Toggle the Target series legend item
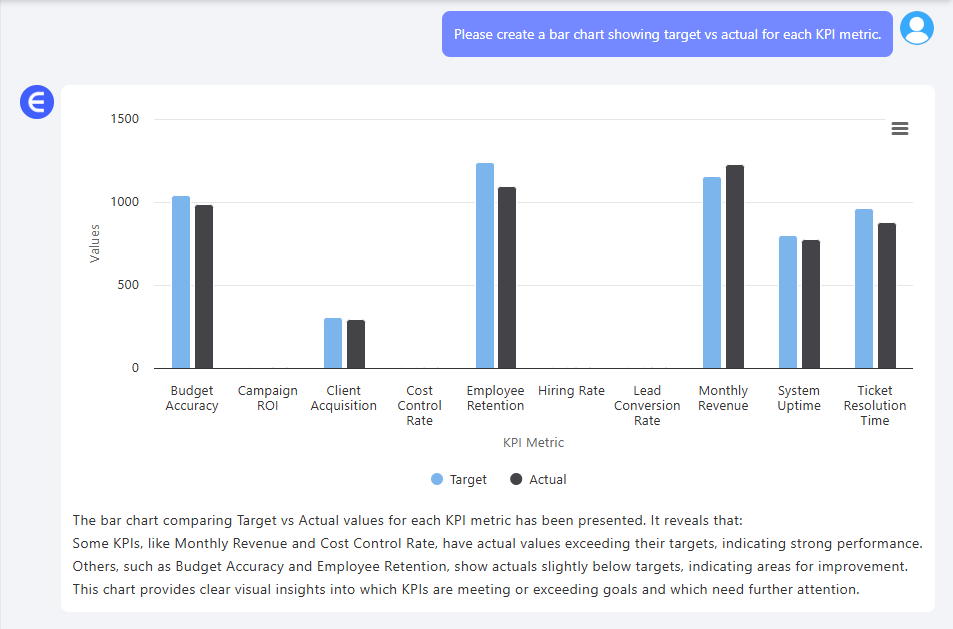 pos(459,479)
